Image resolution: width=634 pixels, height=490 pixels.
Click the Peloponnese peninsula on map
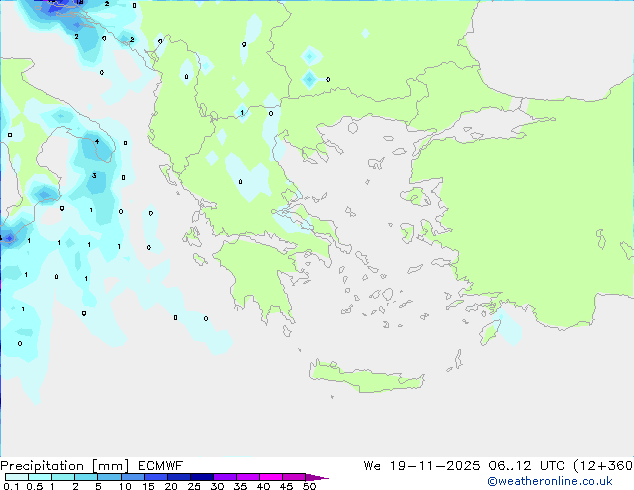click(x=259, y=273)
